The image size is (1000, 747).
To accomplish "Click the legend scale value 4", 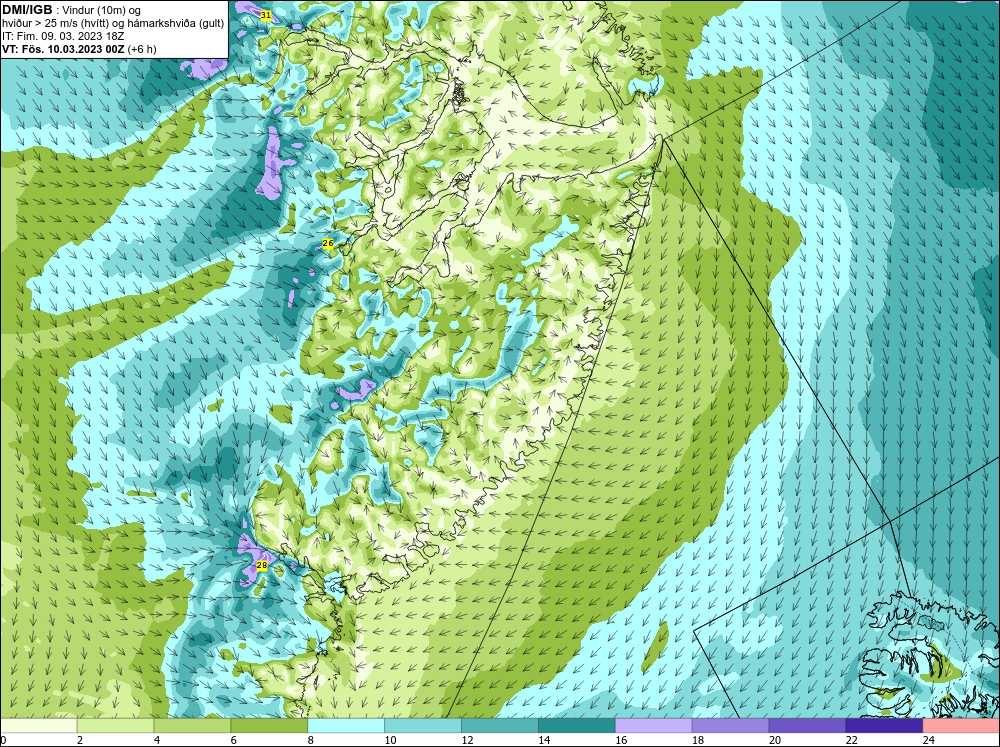I will (157, 740).
